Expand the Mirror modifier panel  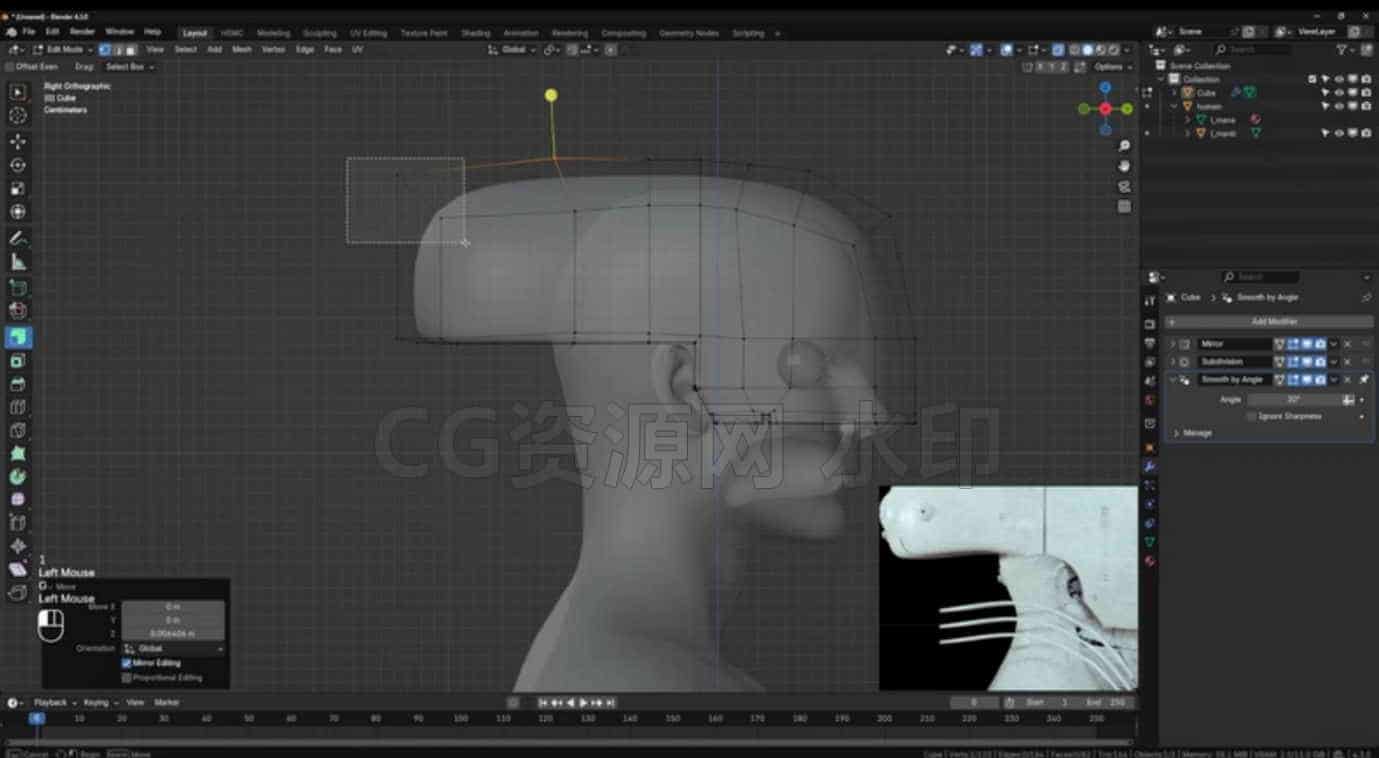[x=1173, y=344]
